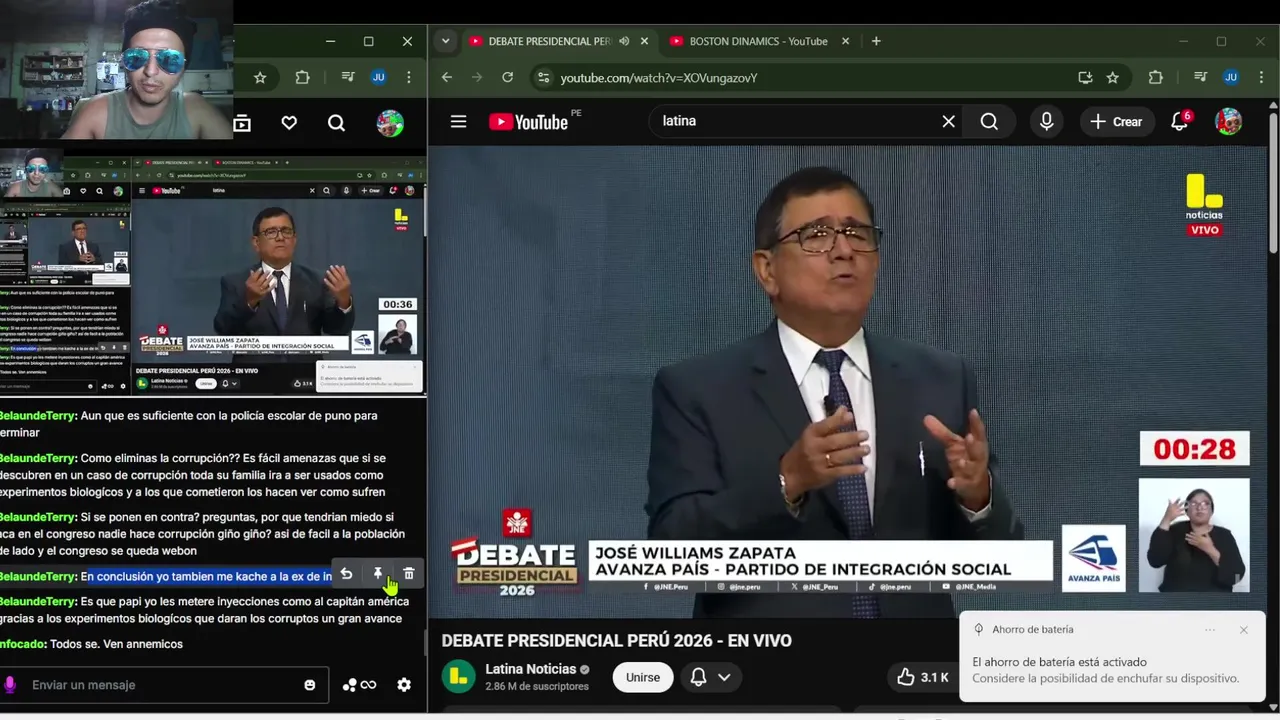Delete the highlighted chat message
The width and height of the screenshot is (1280, 720).
tap(409, 574)
